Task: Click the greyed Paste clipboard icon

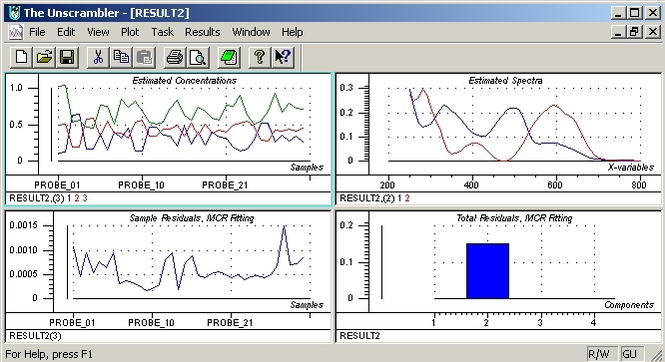Action: pyautogui.click(x=144, y=57)
